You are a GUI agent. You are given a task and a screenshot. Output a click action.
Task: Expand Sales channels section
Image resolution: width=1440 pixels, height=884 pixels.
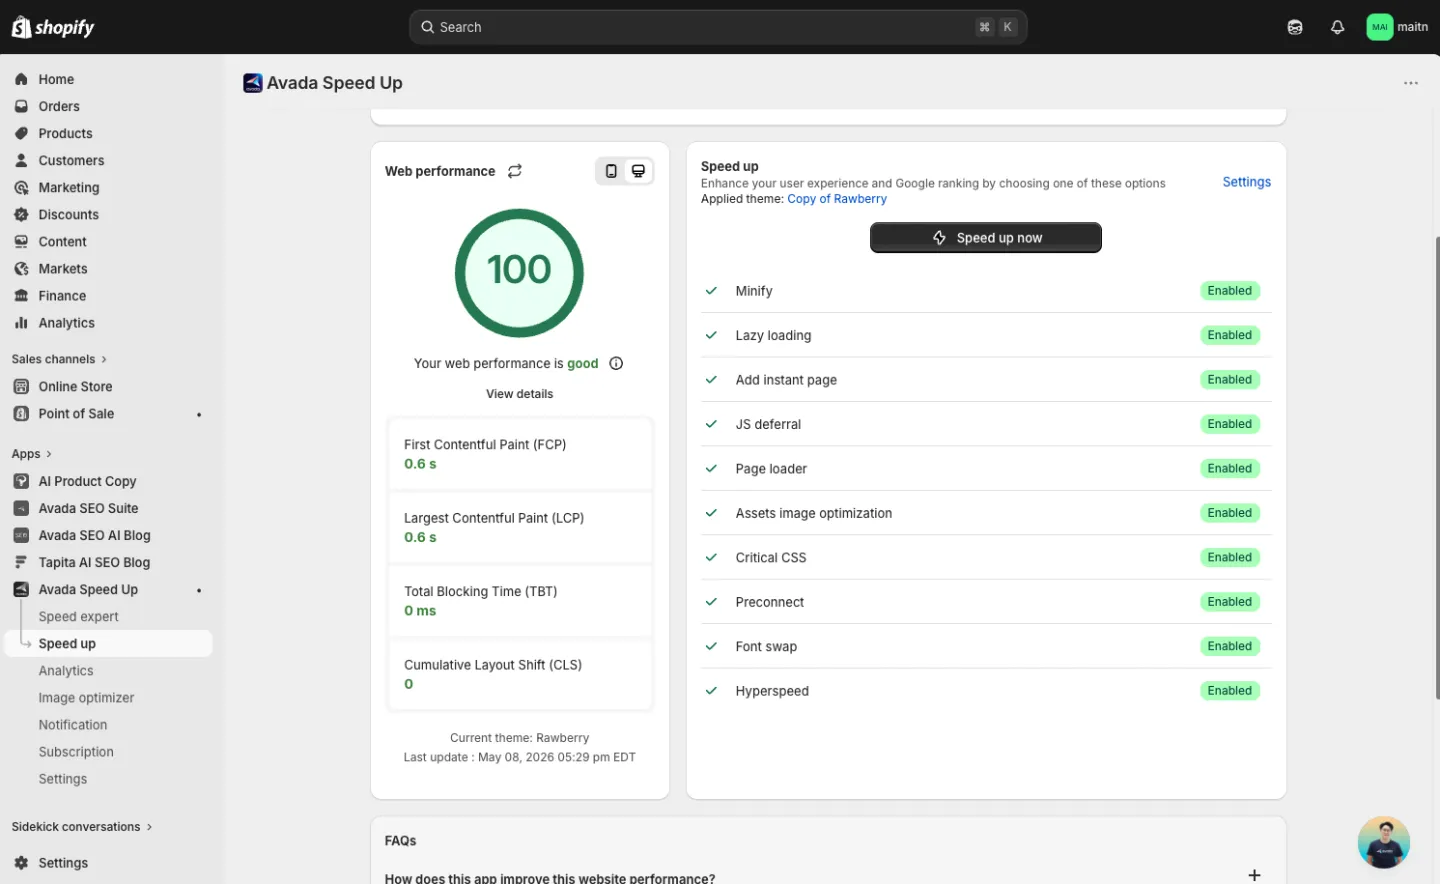[x=59, y=359]
